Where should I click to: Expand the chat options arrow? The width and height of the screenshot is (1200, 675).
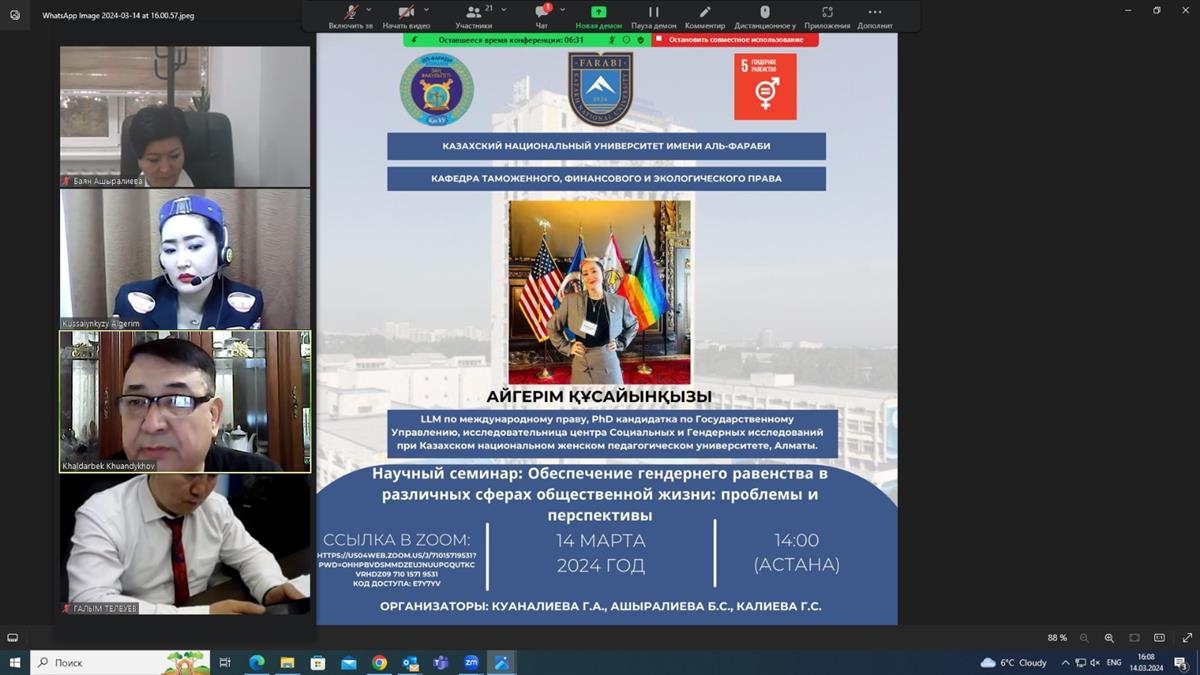(563, 9)
